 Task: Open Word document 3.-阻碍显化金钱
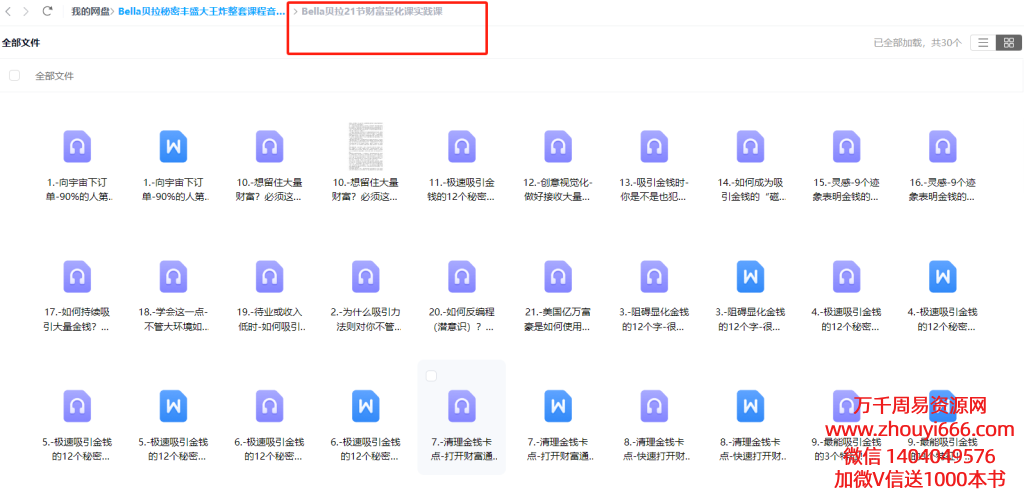(x=749, y=276)
